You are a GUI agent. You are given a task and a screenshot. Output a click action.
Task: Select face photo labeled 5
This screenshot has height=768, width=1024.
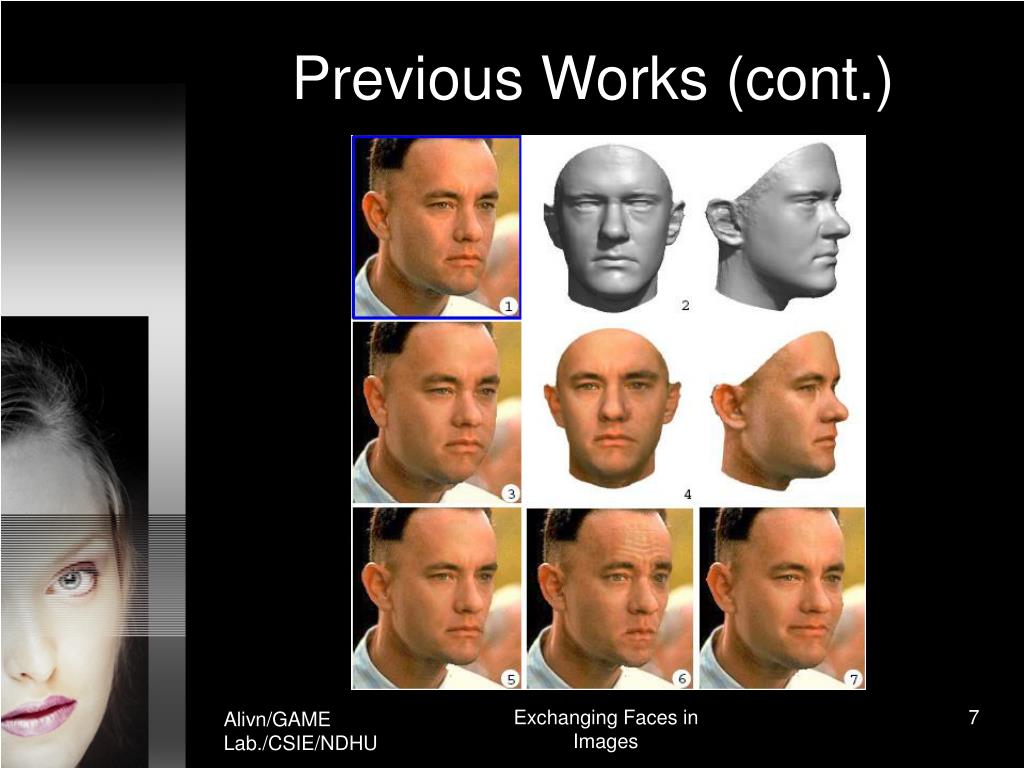[x=437, y=598]
